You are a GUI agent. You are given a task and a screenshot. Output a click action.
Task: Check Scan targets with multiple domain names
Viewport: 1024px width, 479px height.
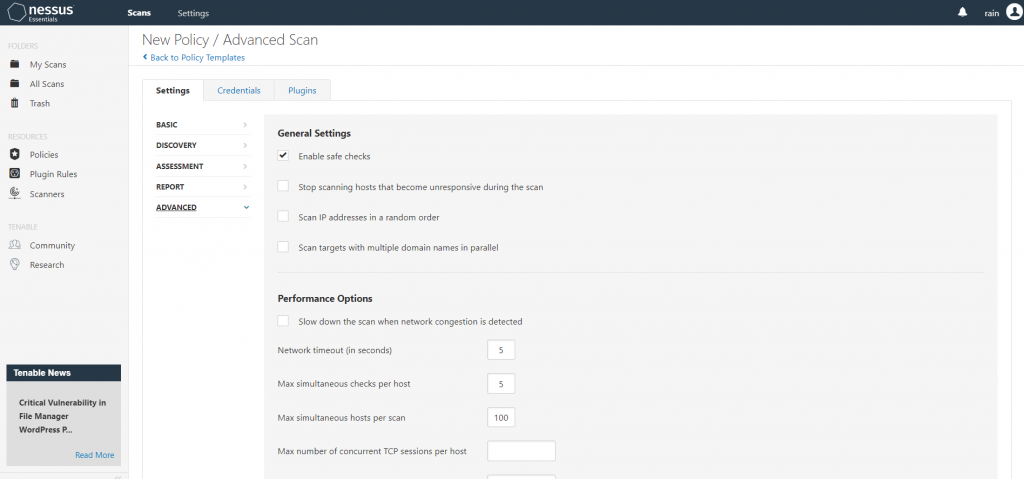283,247
